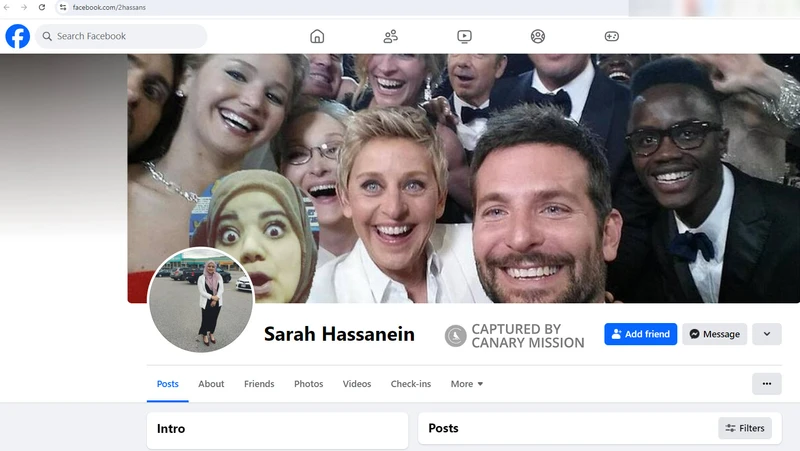Click the site info icon in address bar
Image resolution: width=800 pixels, height=451 pixels.
(x=63, y=7)
